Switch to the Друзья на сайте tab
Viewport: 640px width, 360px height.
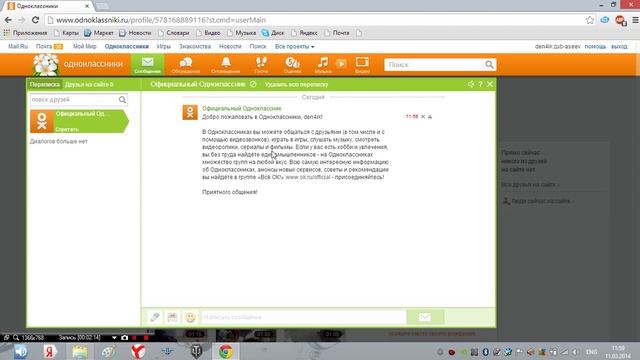pyautogui.click(x=89, y=84)
